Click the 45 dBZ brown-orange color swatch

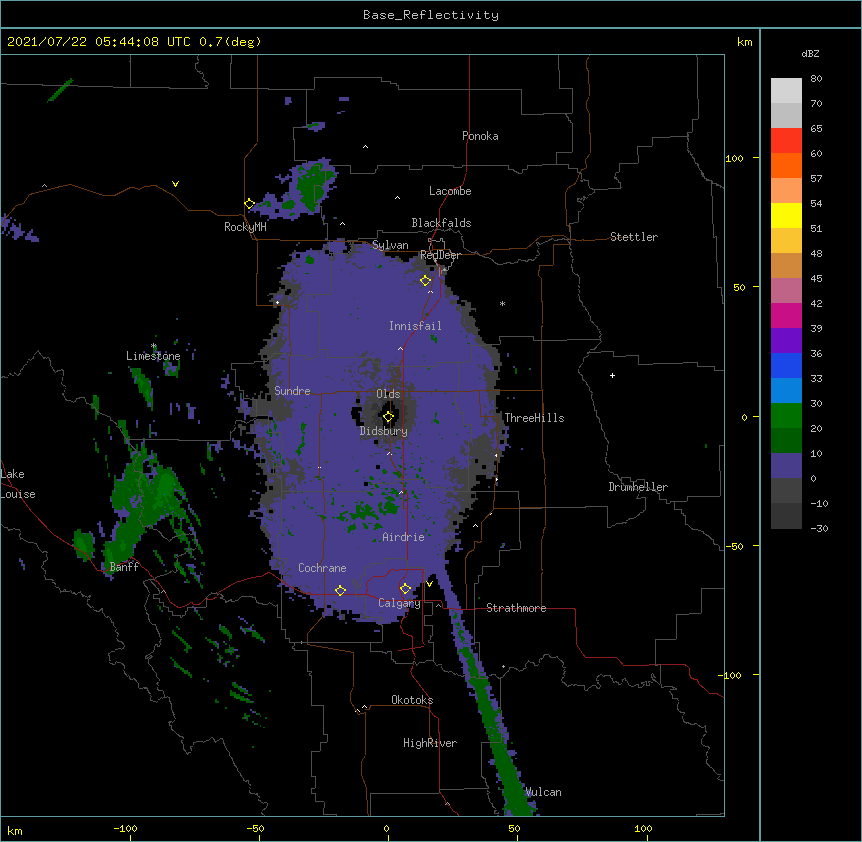click(x=786, y=290)
